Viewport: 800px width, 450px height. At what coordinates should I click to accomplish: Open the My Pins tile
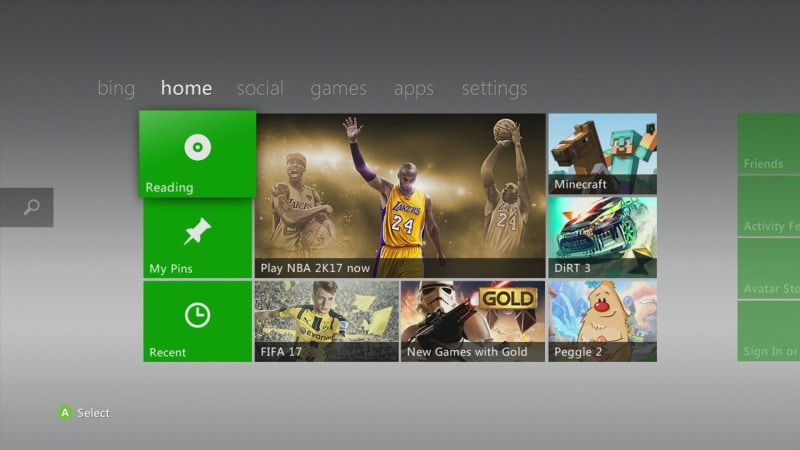pyautogui.click(x=197, y=238)
